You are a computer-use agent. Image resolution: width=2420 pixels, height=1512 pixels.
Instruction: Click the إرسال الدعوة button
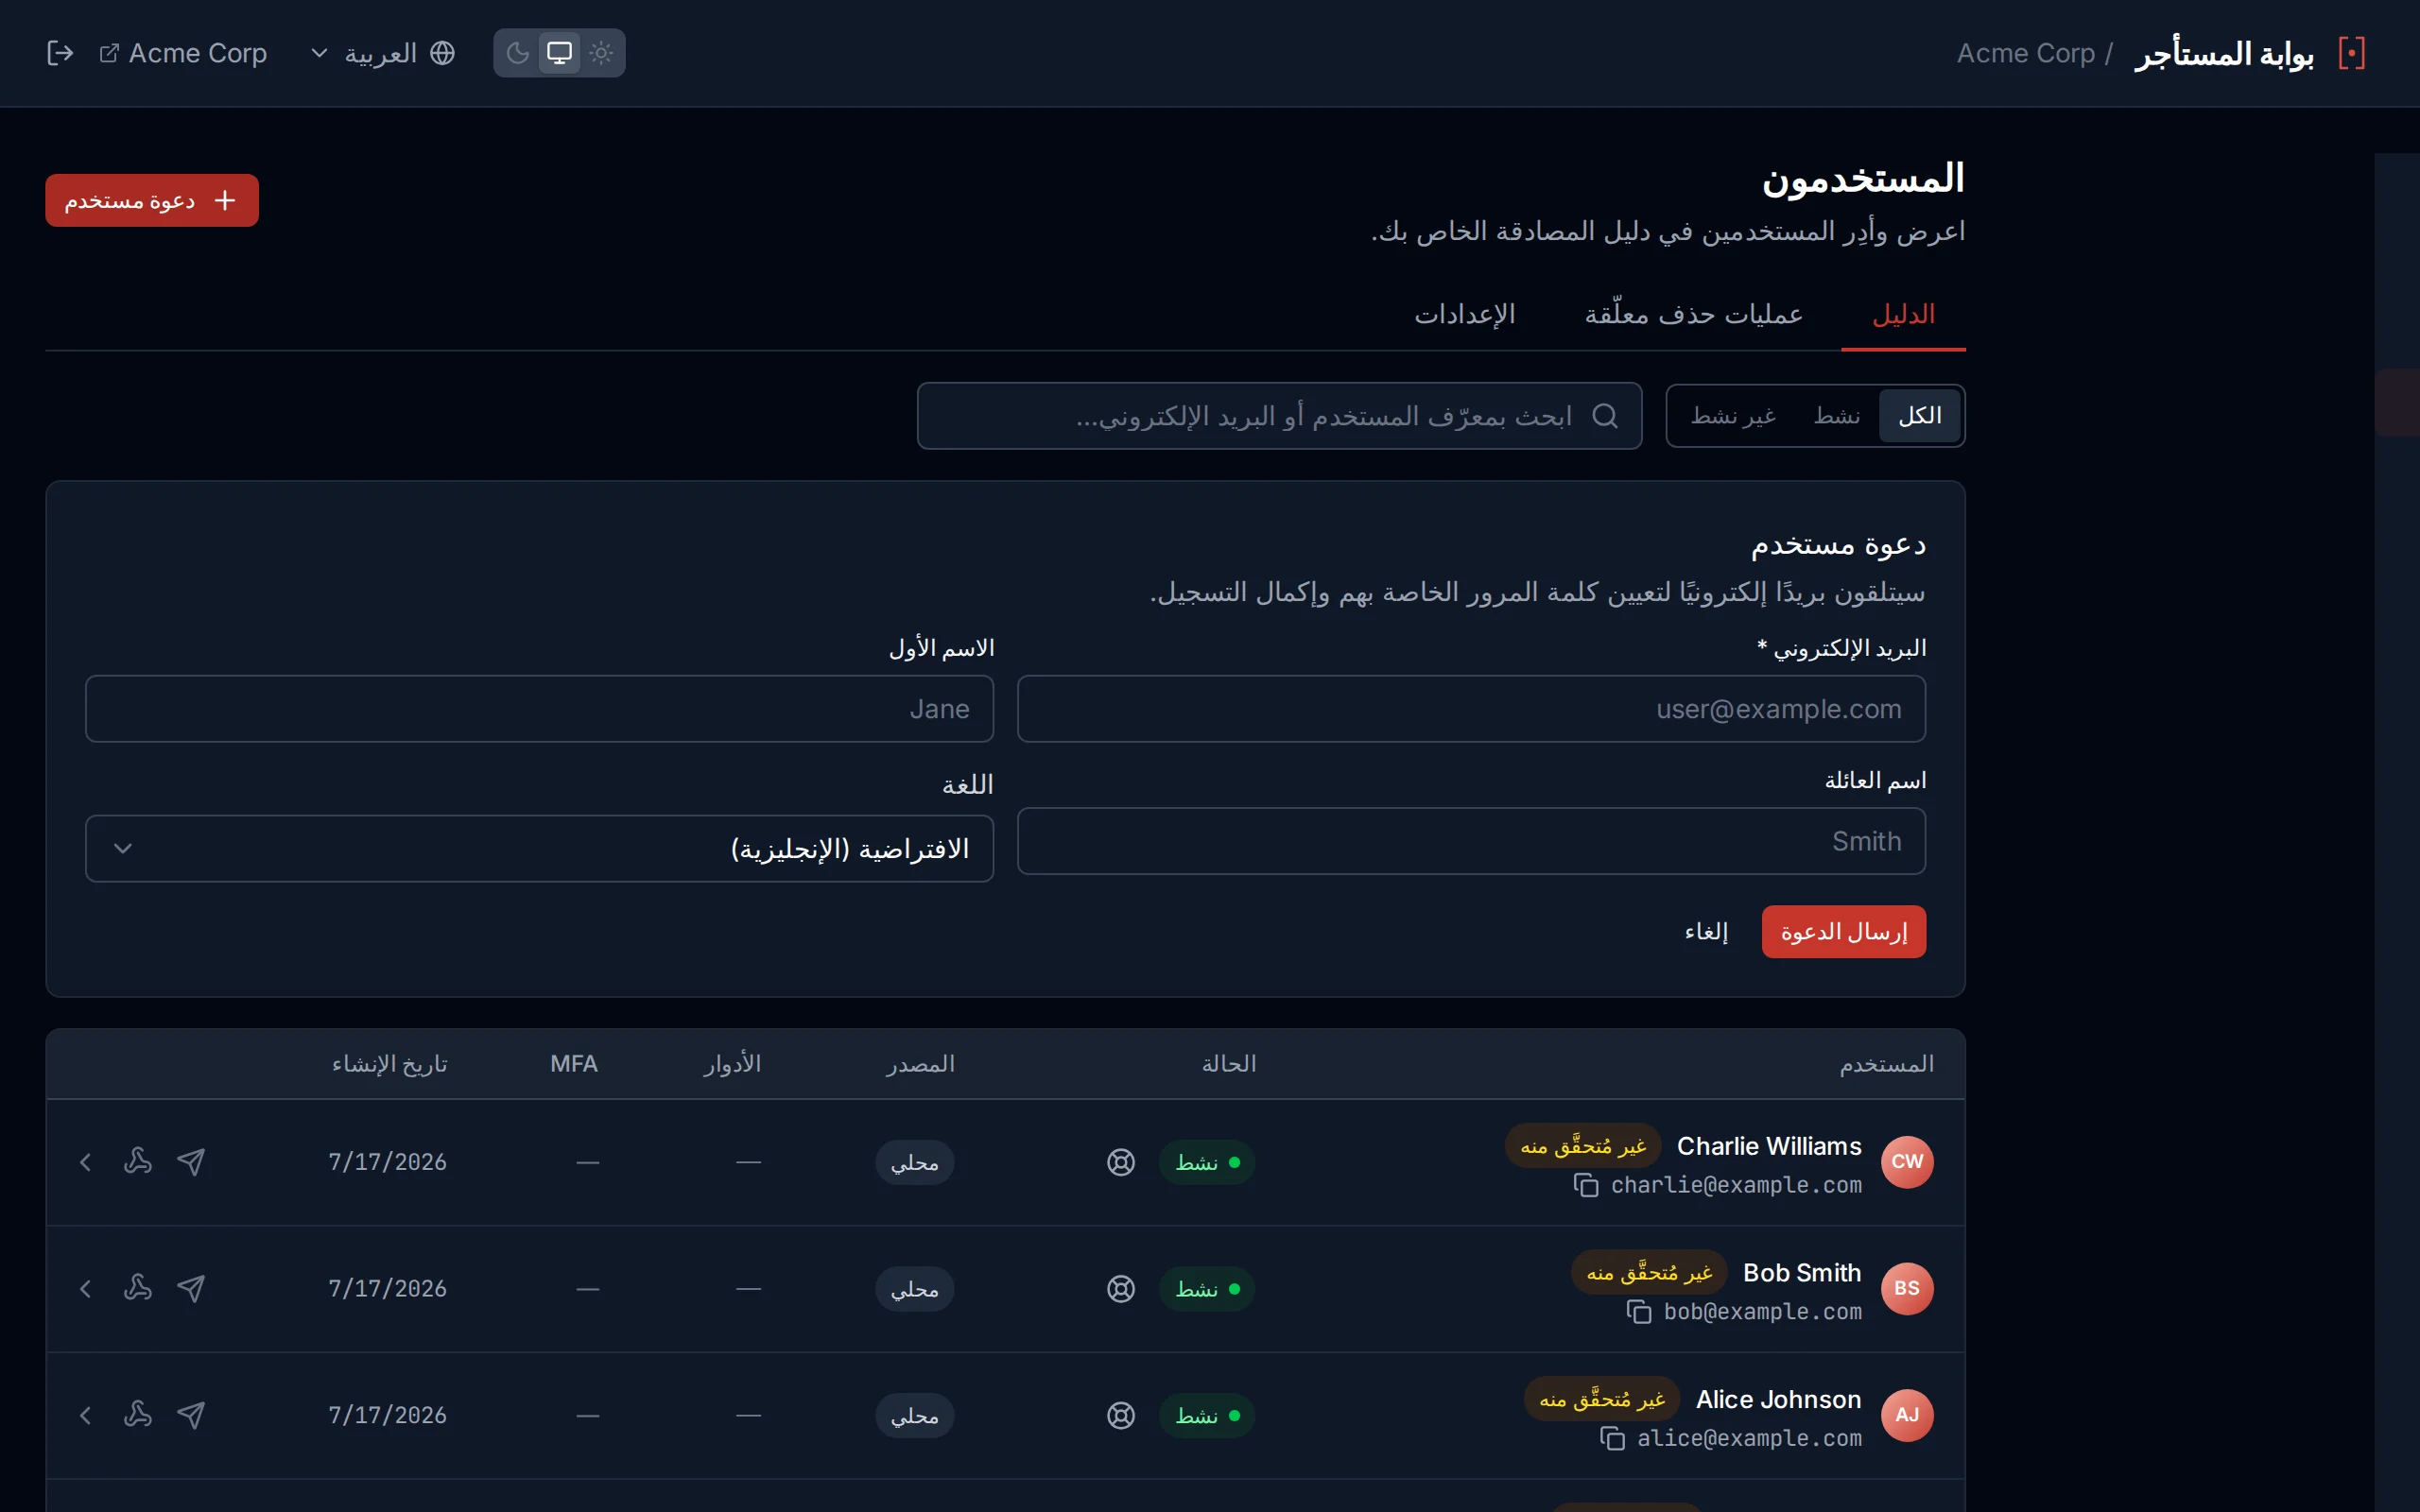[1843, 931]
